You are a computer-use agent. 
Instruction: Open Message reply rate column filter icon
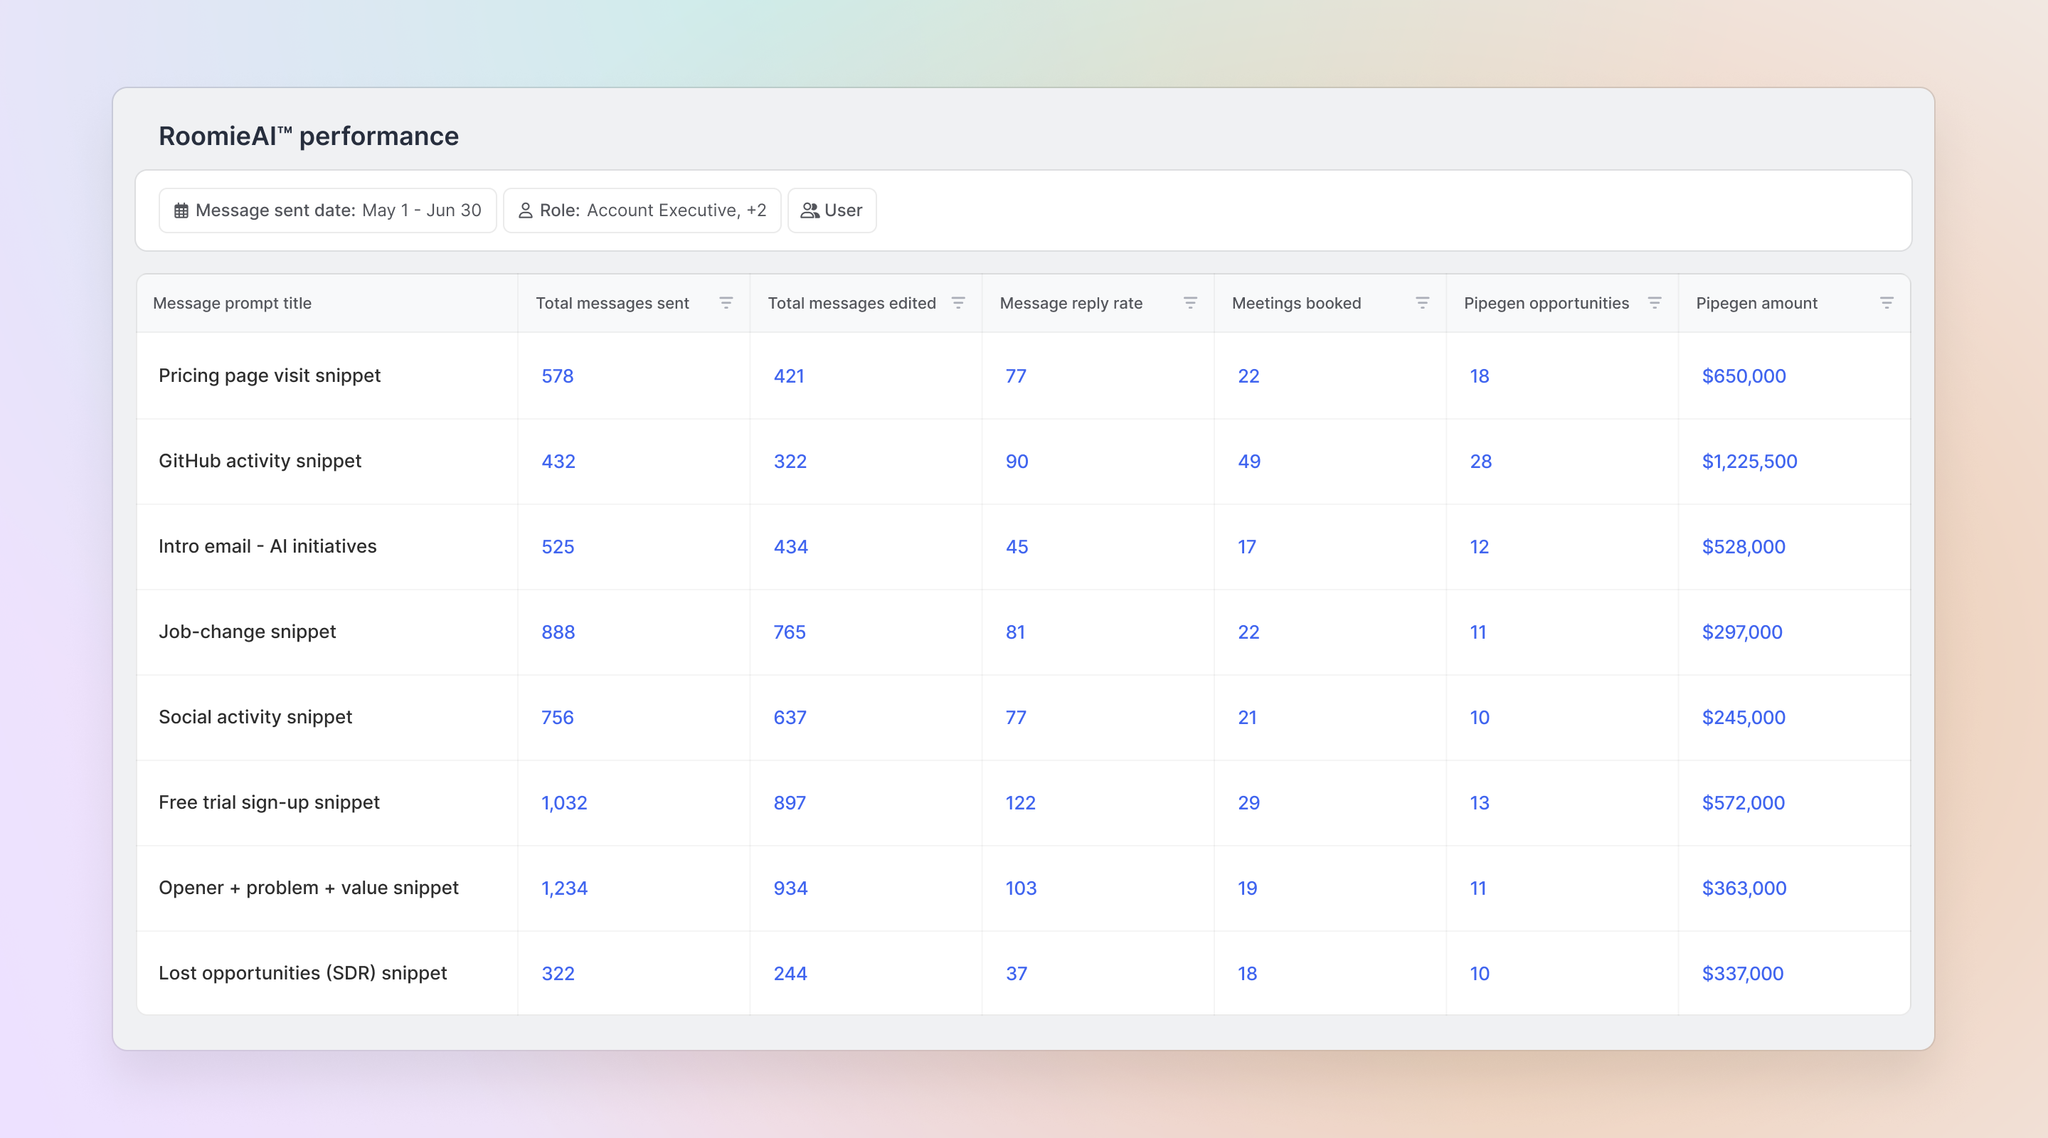(x=1190, y=303)
